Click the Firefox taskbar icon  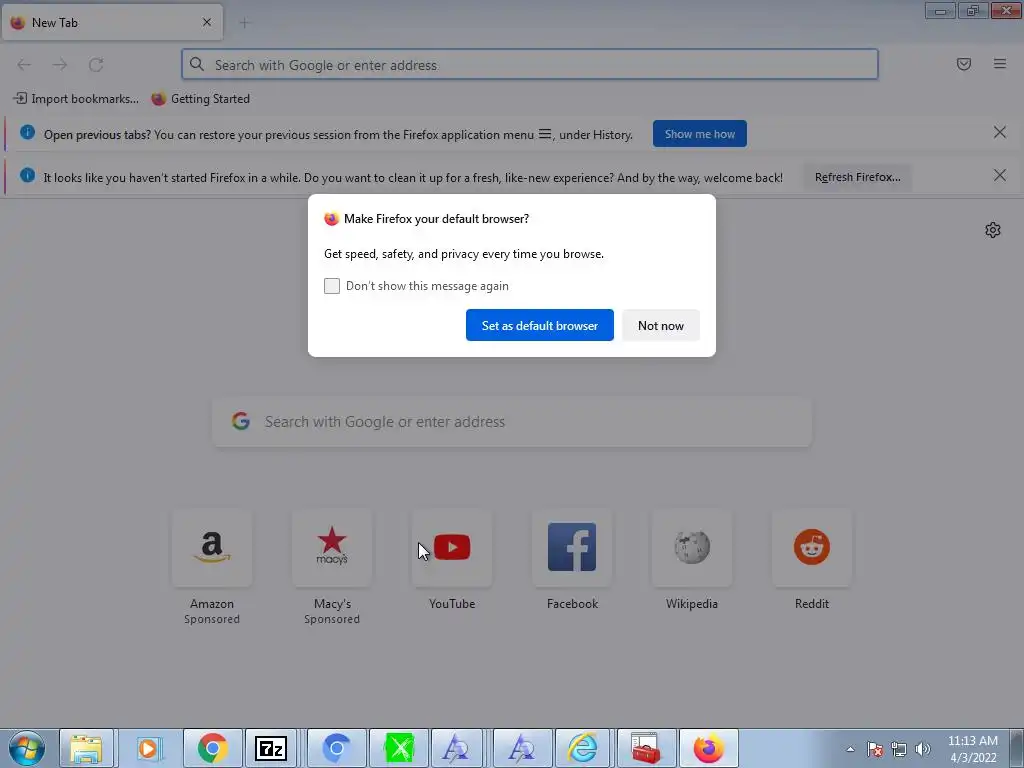(709, 748)
